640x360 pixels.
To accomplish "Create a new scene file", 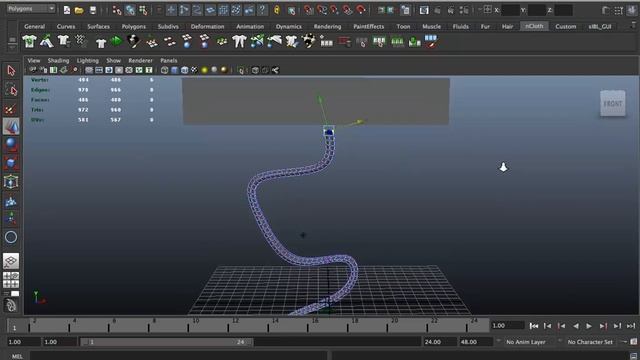I will [67, 10].
